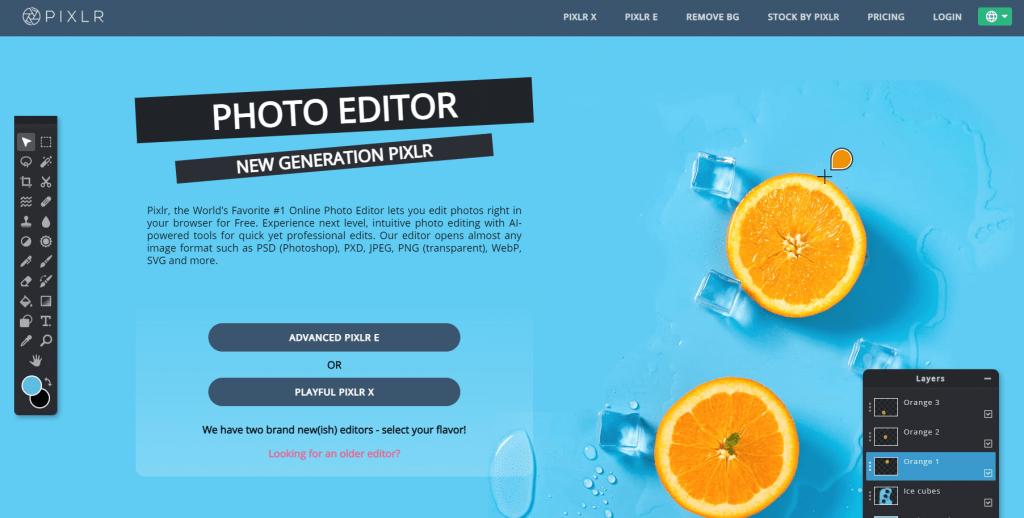1024x518 pixels.
Task: Click the 'Orange 1' layer name
Action: (x=921, y=462)
